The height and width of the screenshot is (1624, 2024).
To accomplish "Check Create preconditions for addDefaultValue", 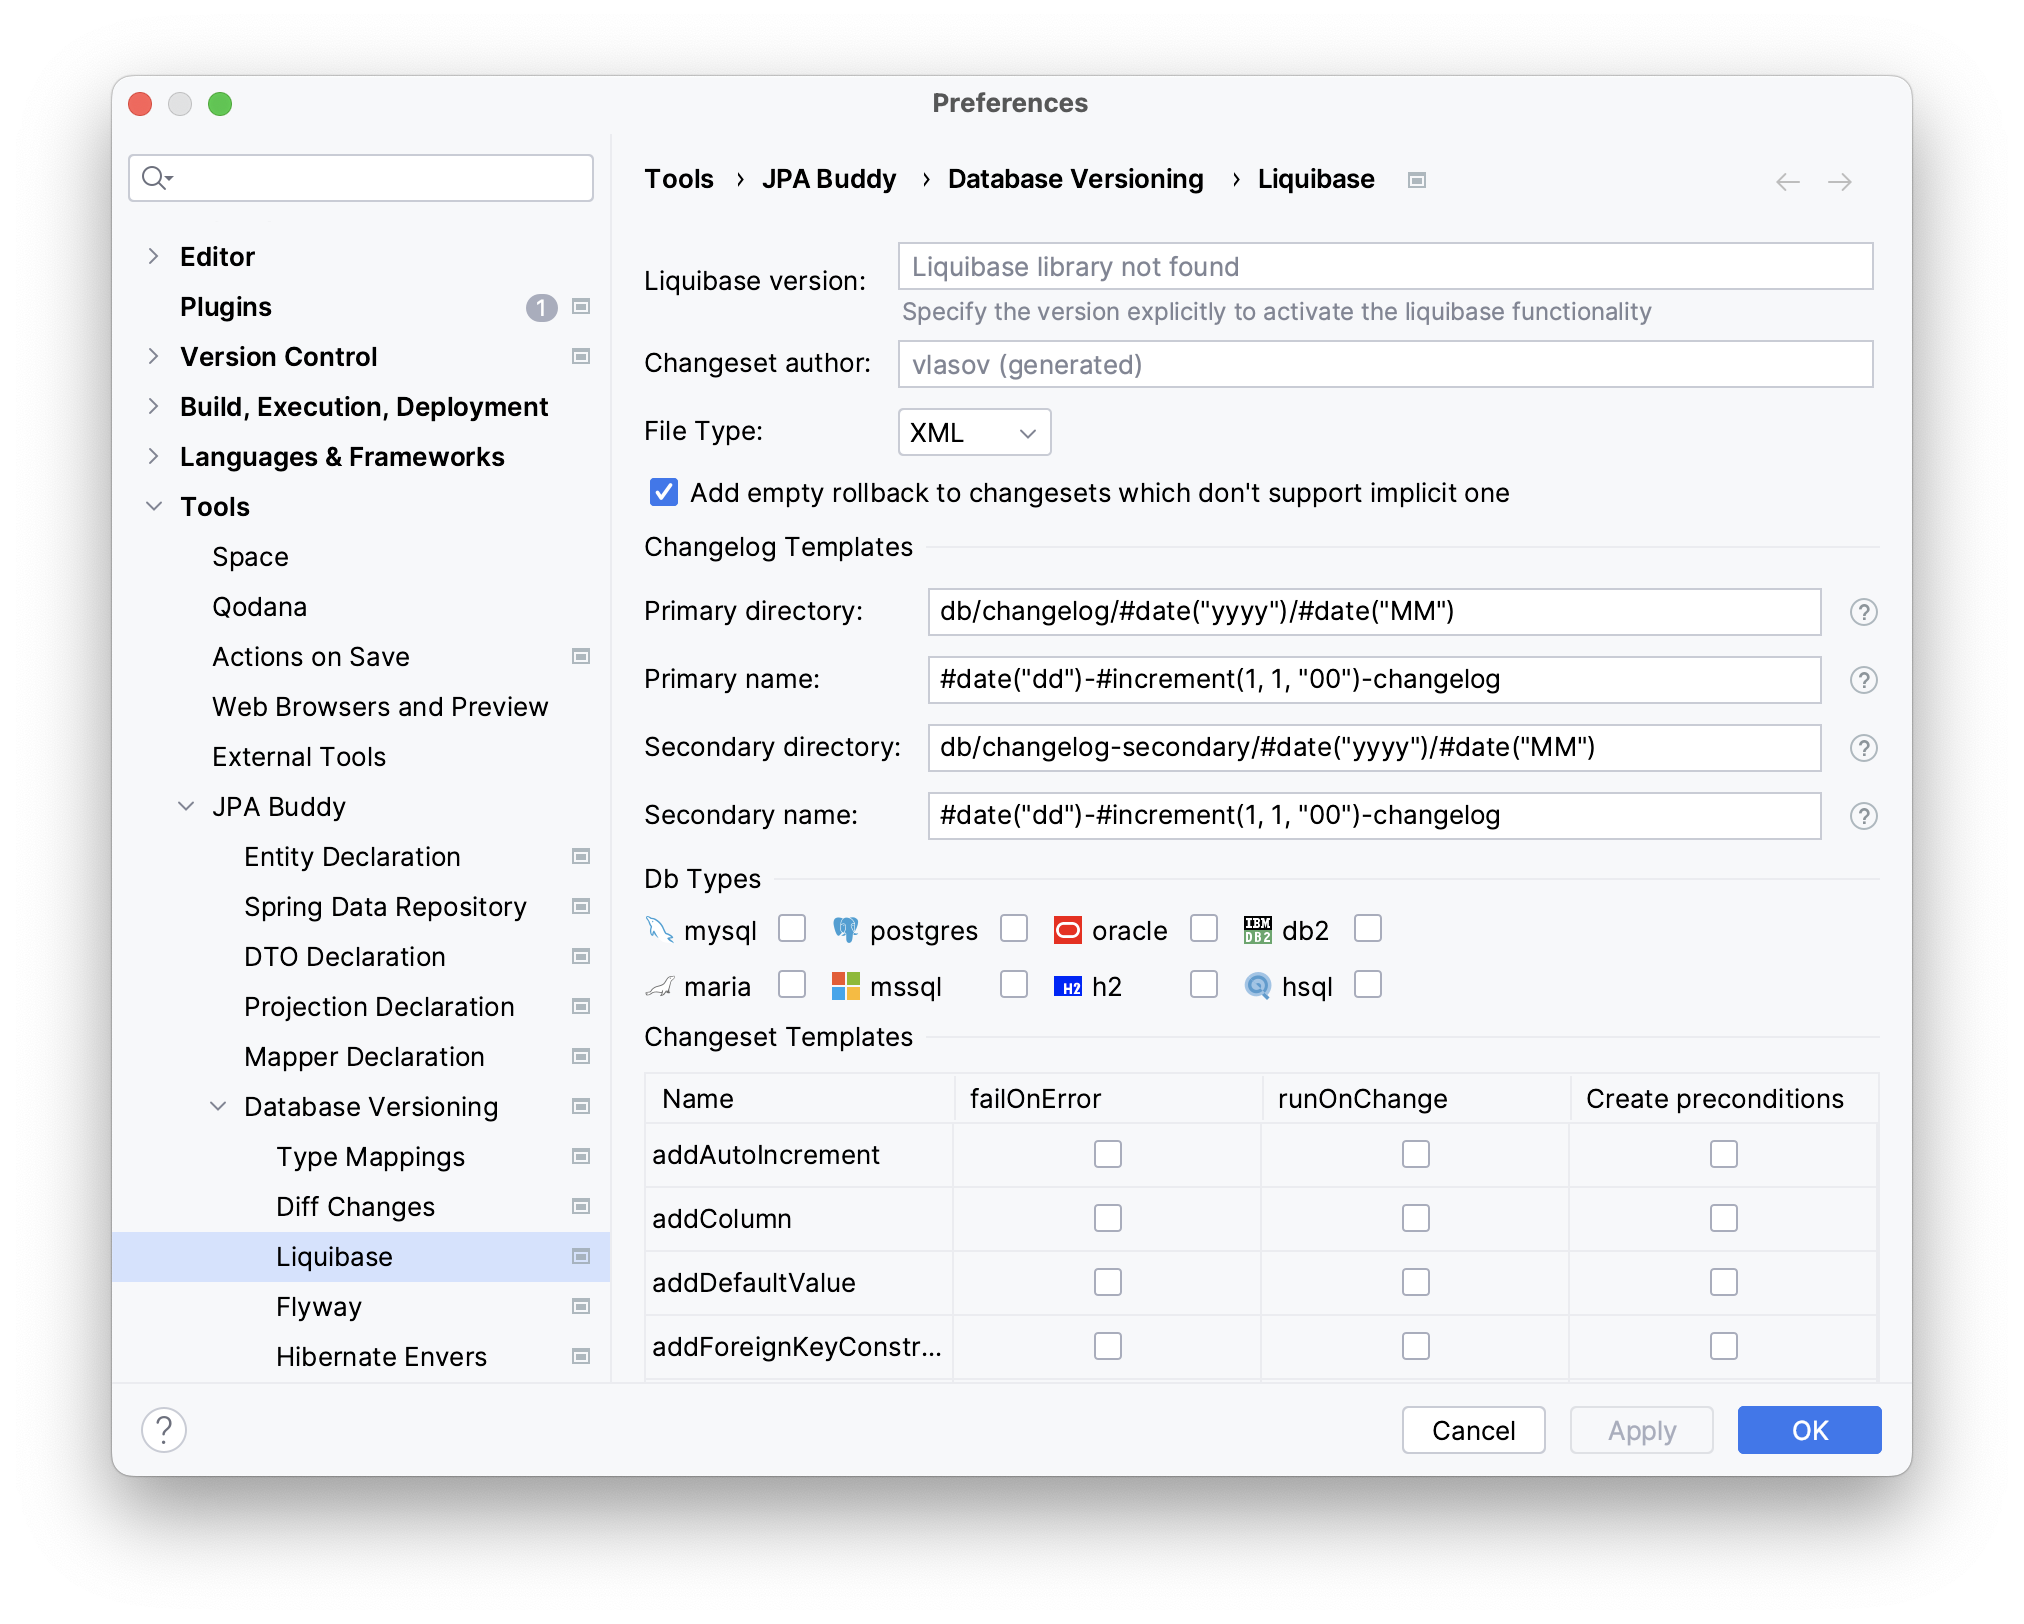I will coord(1724,1282).
